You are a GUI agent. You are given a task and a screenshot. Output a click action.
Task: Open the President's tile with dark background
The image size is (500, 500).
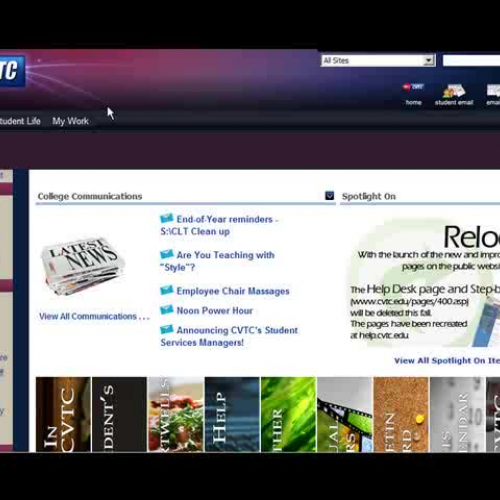[119, 414]
